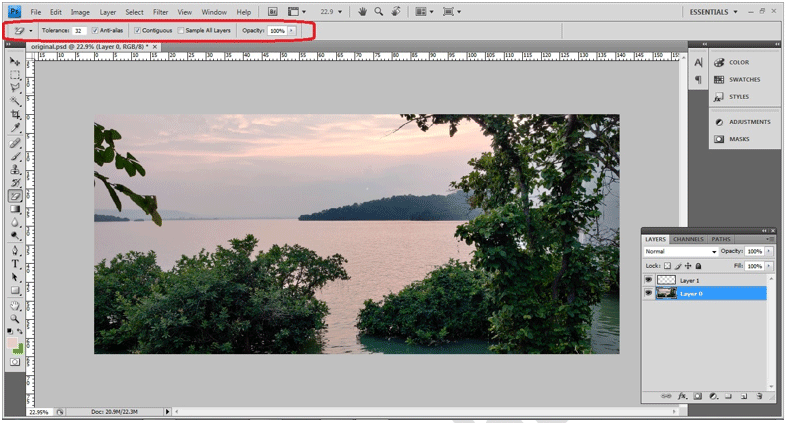Create a new layer
The width and height of the screenshot is (786, 423).
click(x=744, y=396)
